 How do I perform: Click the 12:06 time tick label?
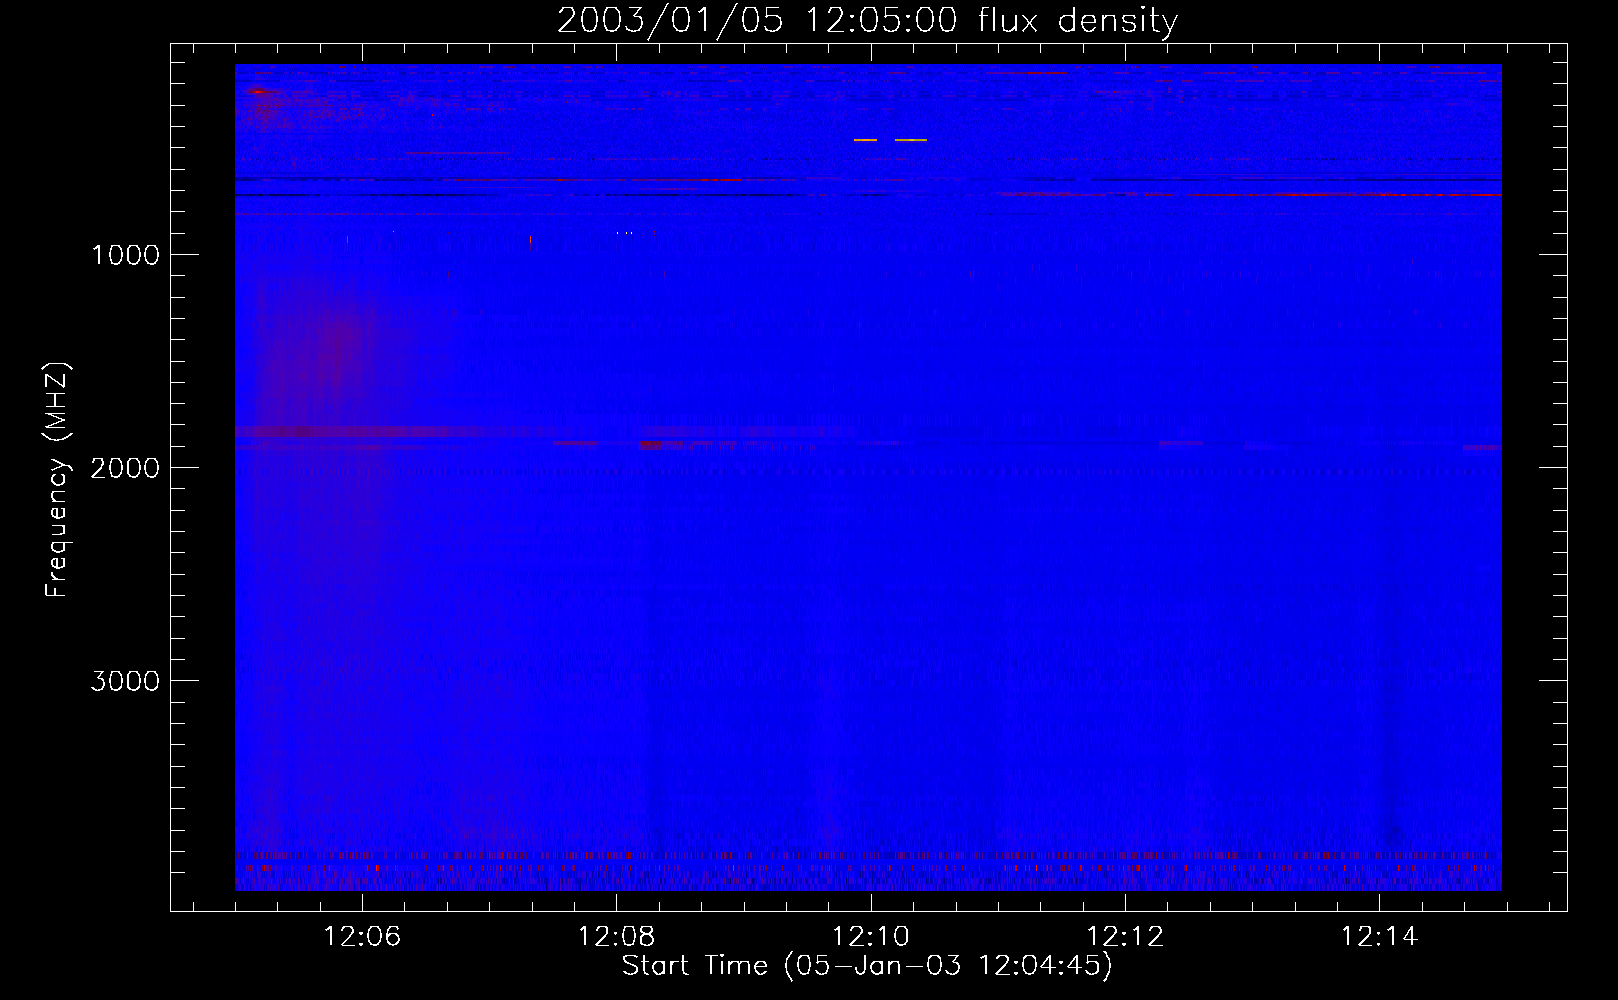(362, 936)
